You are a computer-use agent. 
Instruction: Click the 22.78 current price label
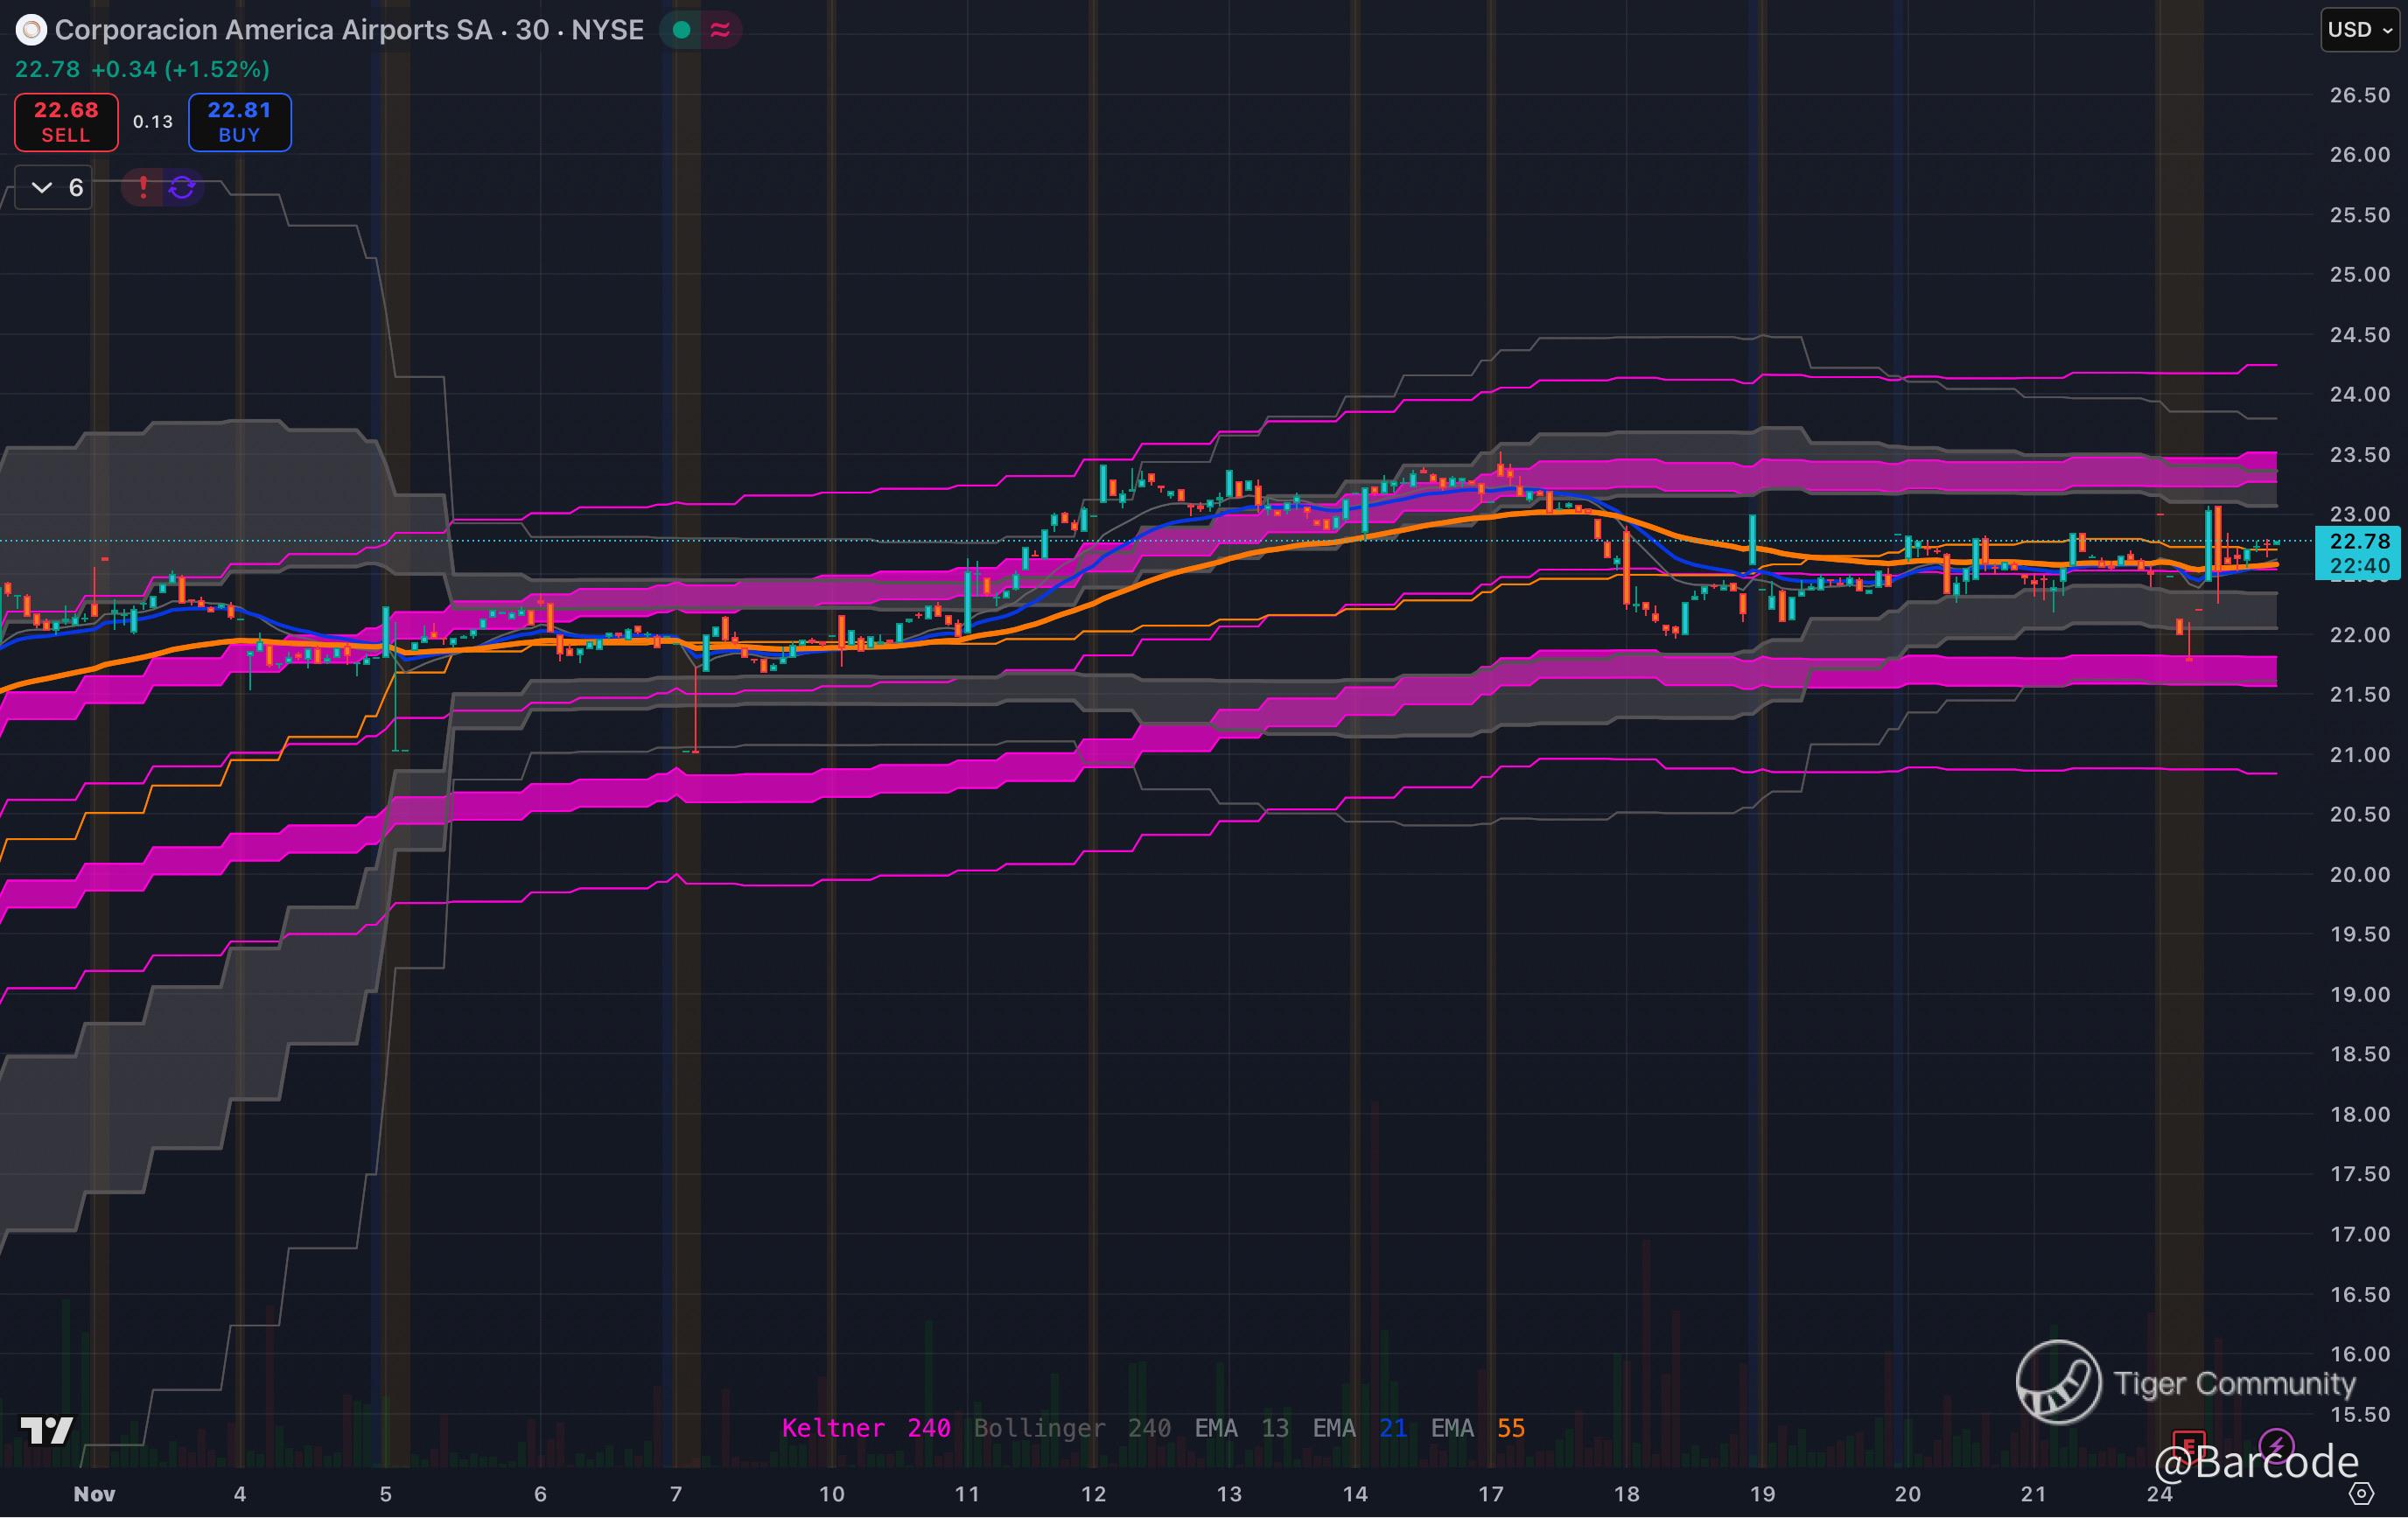tap(2359, 541)
